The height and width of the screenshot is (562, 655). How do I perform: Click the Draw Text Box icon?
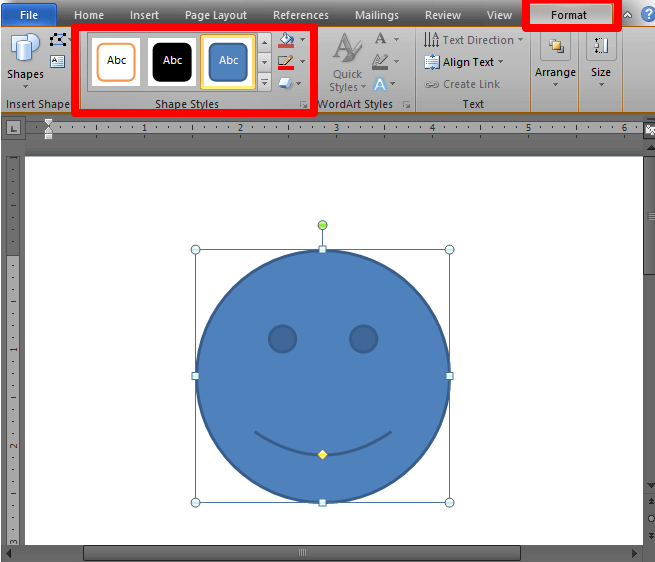(x=57, y=61)
